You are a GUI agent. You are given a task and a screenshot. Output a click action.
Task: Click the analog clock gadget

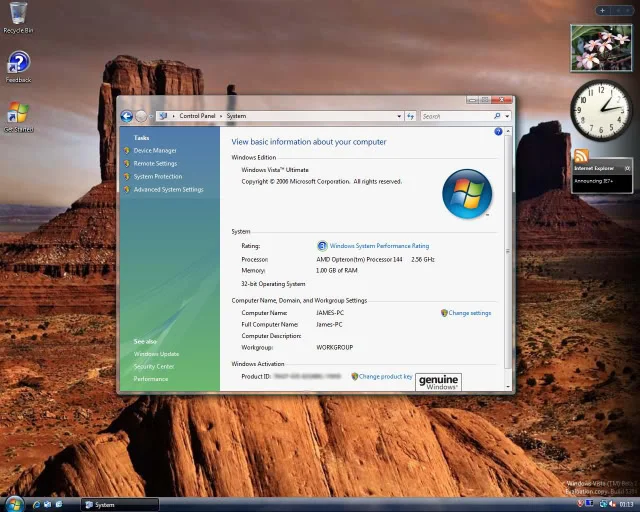click(x=601, y=110)
